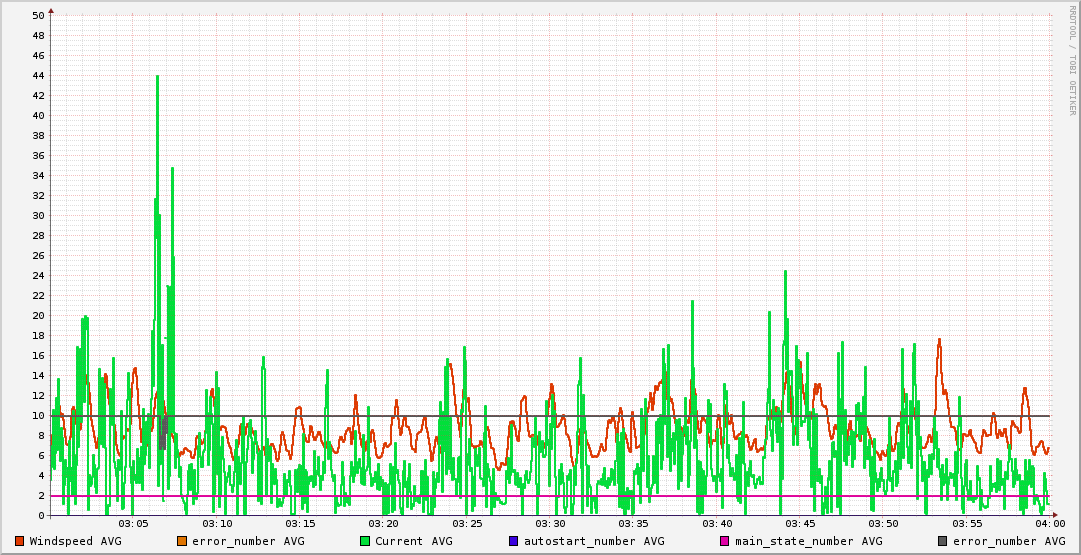Image resolution: width=1081 pixels, height=555 pixels.
Task: Click the red arrow at x-axis end
Action: tap(1054, 516)
